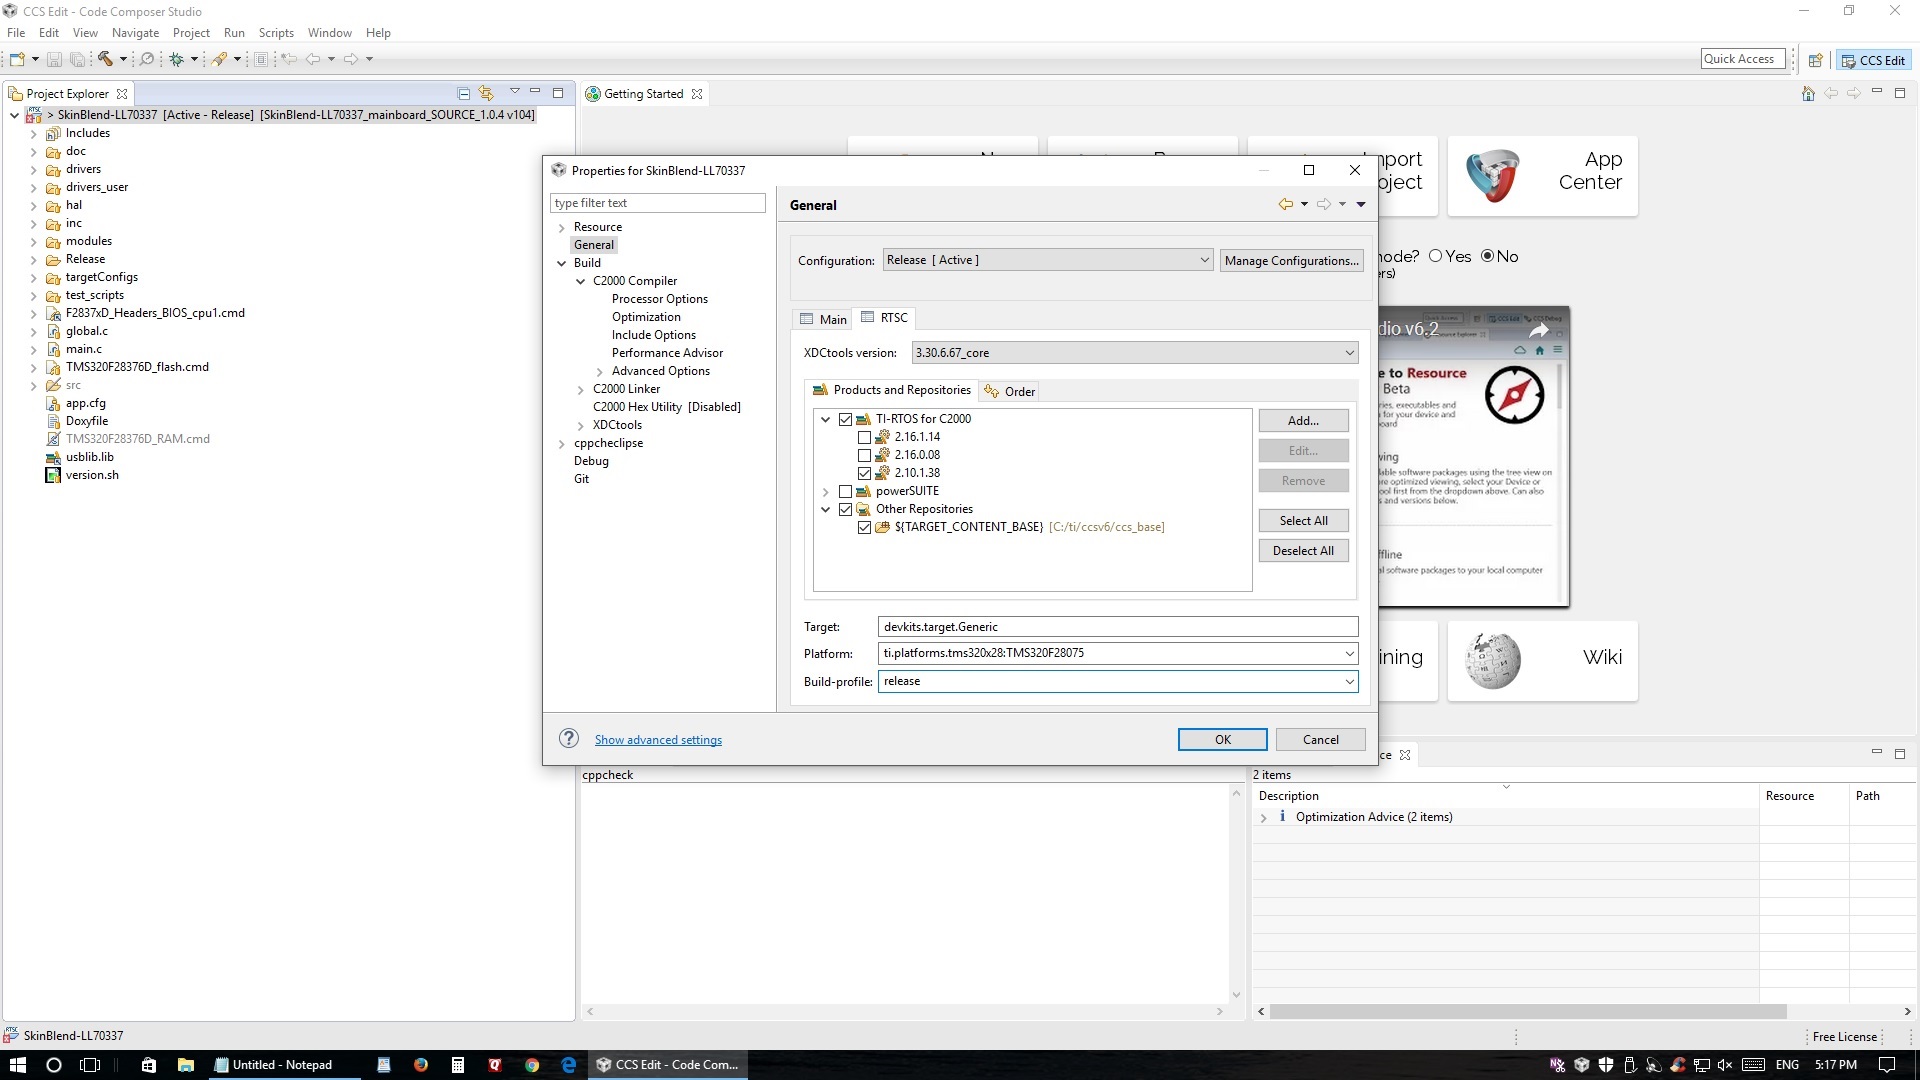This screenshot has height=1080, width=1920.
Task: Expand the C2000 Linker tree node
Action: coord(581,389)
